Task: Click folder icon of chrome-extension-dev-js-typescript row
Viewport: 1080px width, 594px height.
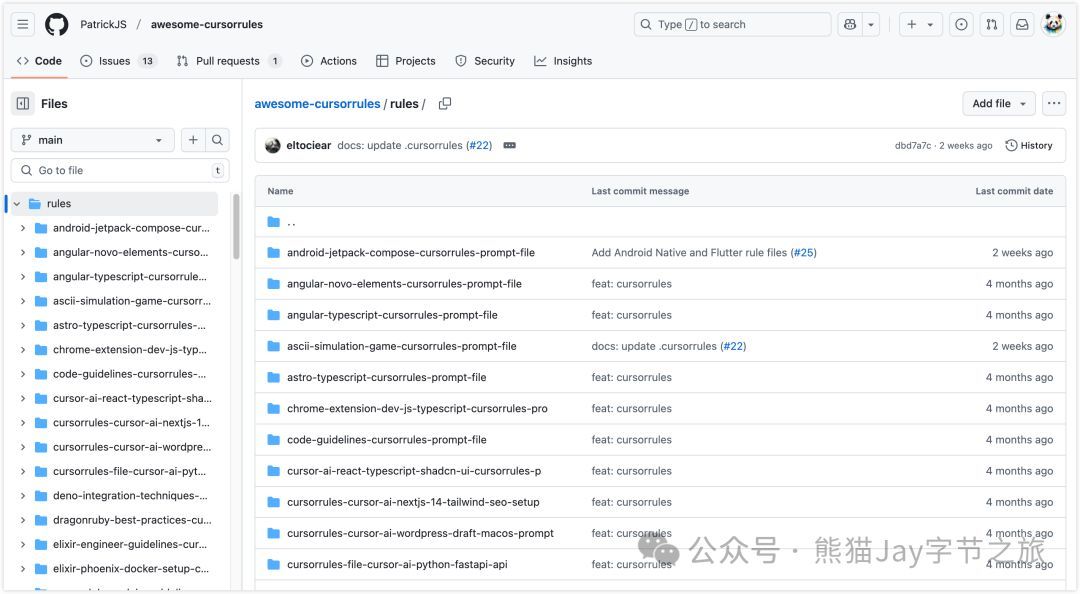Action: [273, 409]
